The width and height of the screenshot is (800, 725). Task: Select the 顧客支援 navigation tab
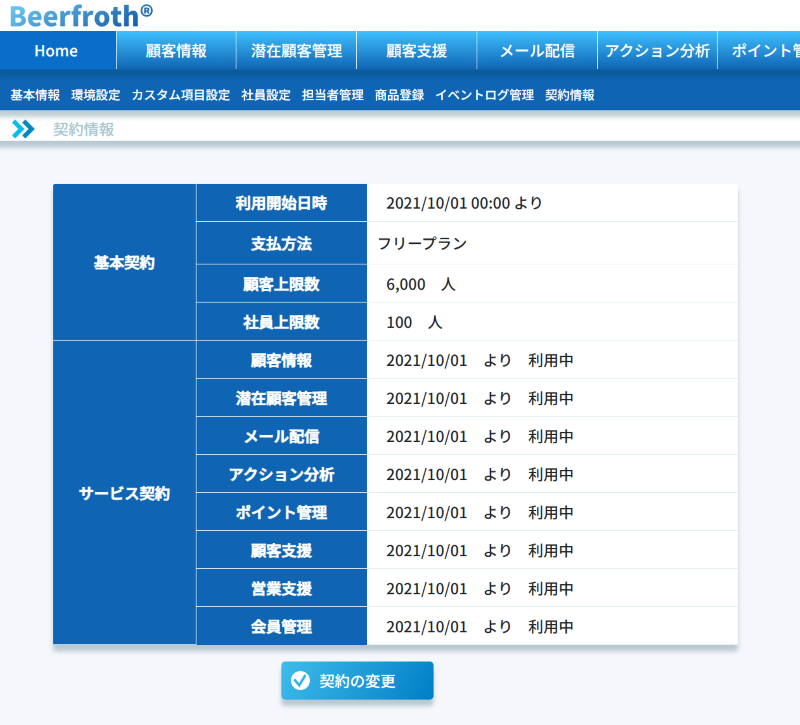pos(416,51)
